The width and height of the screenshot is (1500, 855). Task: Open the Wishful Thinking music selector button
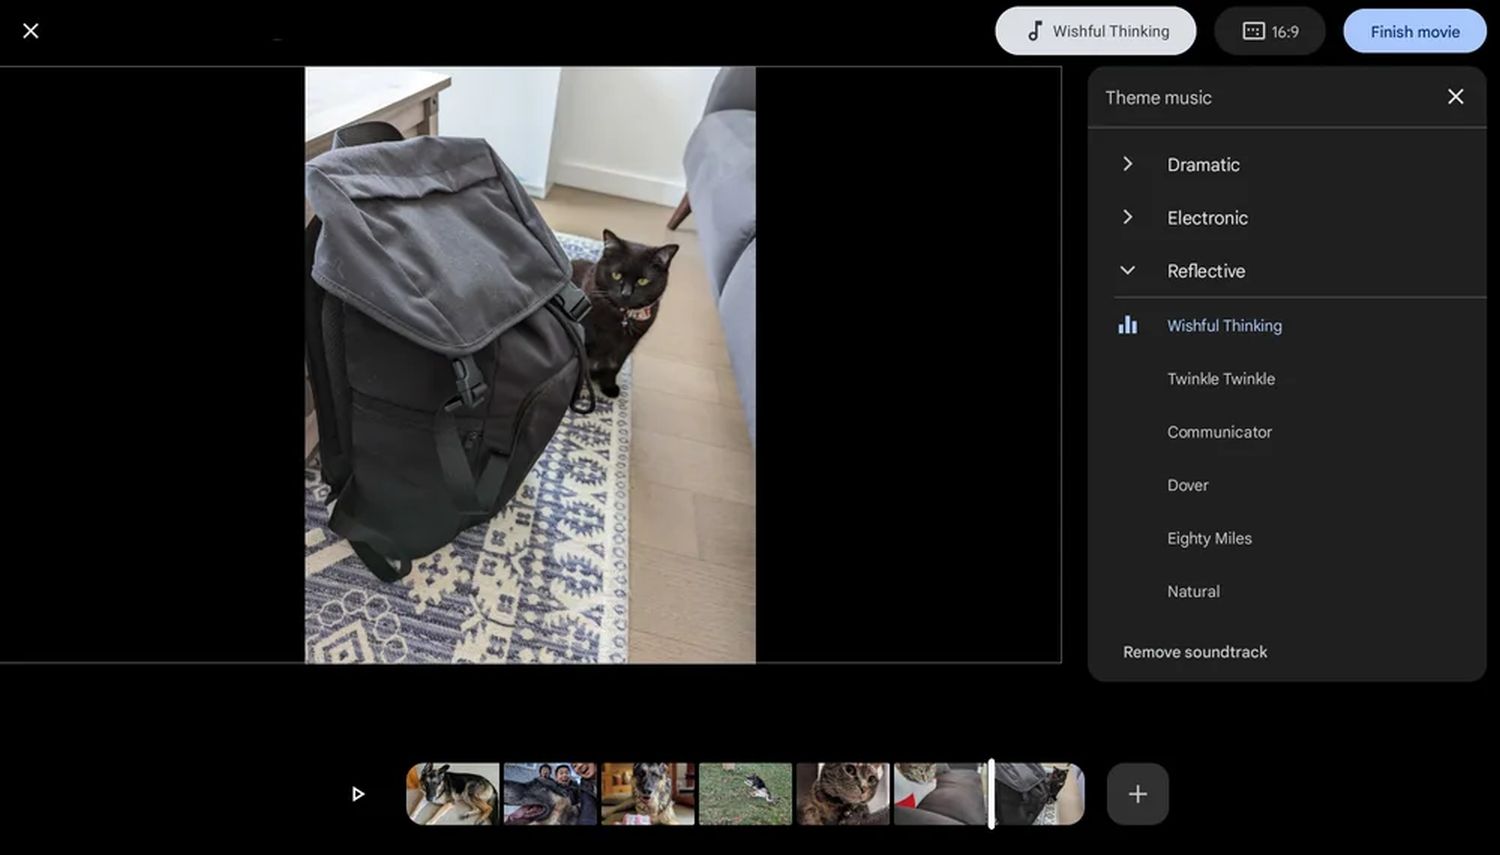coord(1095,31)
